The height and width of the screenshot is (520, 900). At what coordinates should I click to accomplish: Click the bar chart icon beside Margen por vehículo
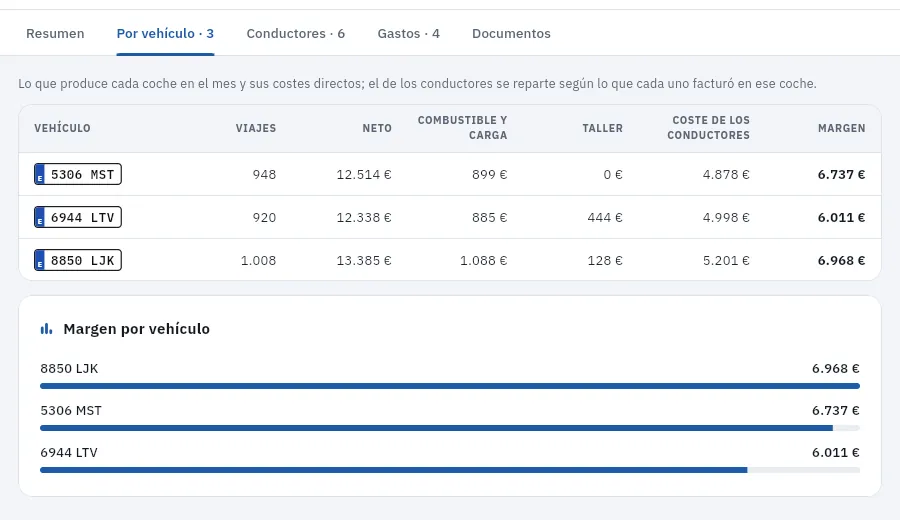[46, 329]
